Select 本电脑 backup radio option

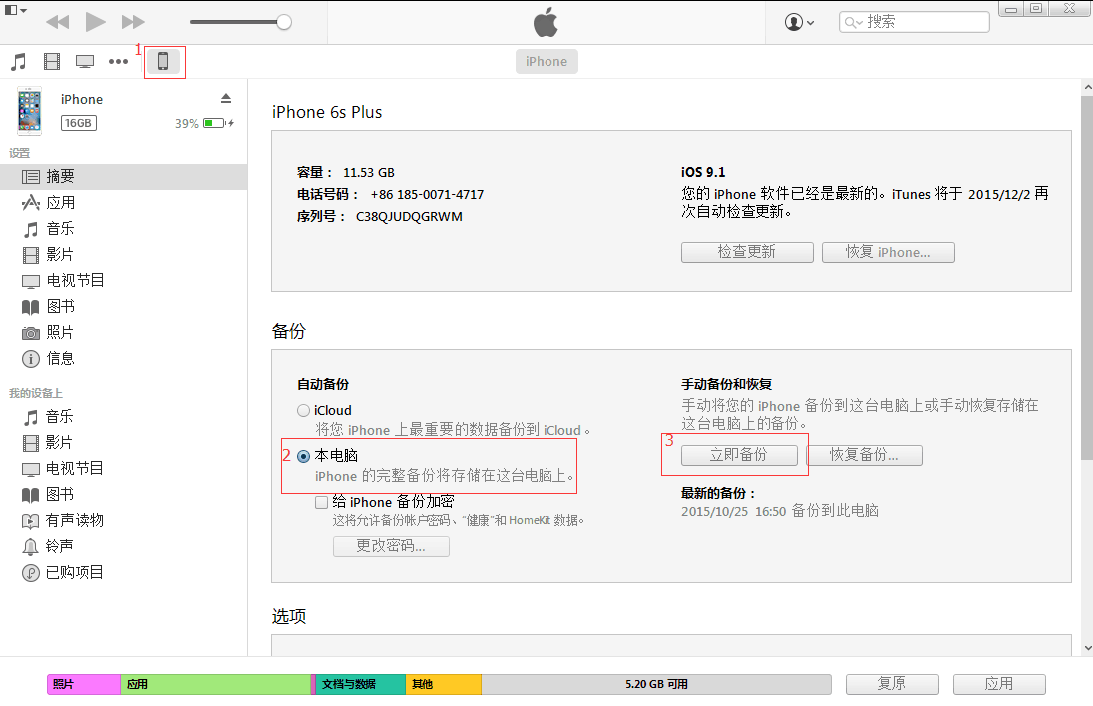(303, 456)
